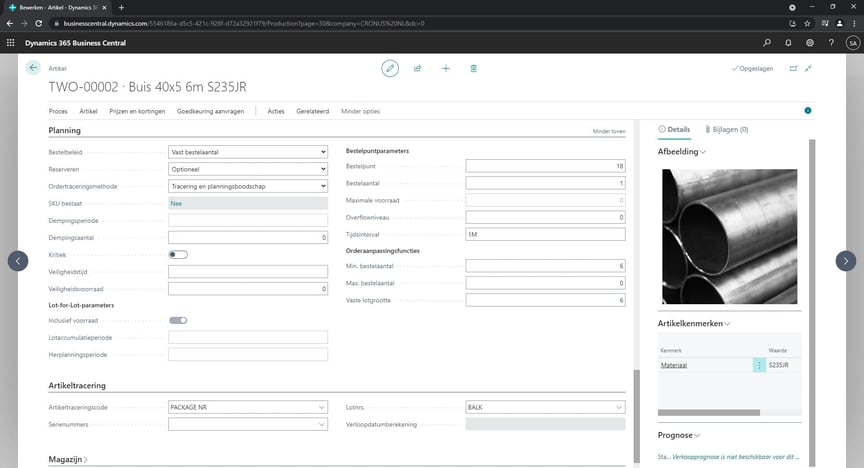Click the Artikelkenmerken horizontal scrollbar
This screenshot has height=468, width=864.
tap(709, 412)
